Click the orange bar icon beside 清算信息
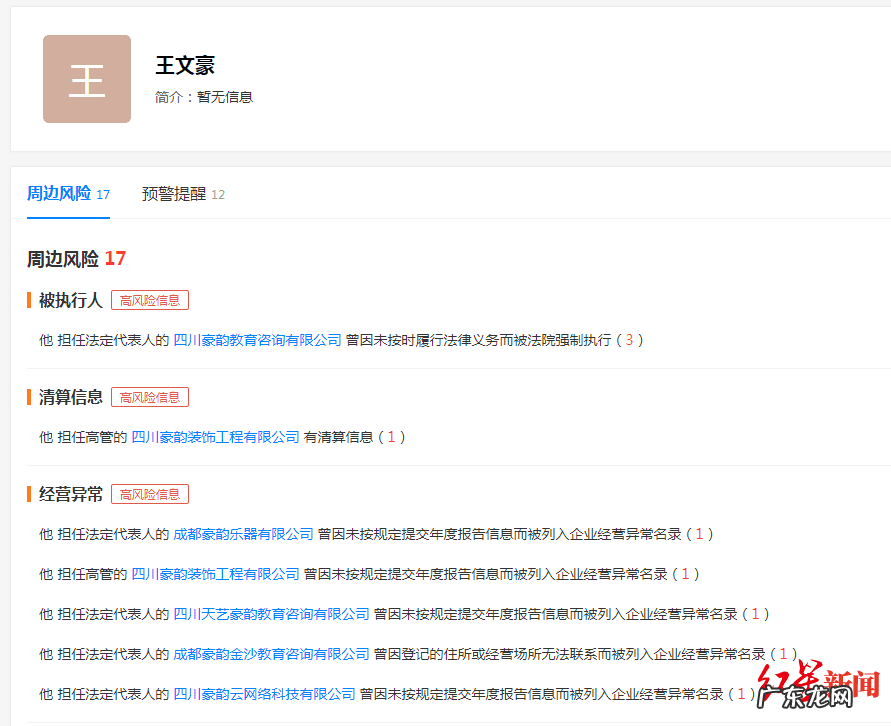The height and width of the screenshot is (726, 891). pyautogui.click(x=29, y=396)
